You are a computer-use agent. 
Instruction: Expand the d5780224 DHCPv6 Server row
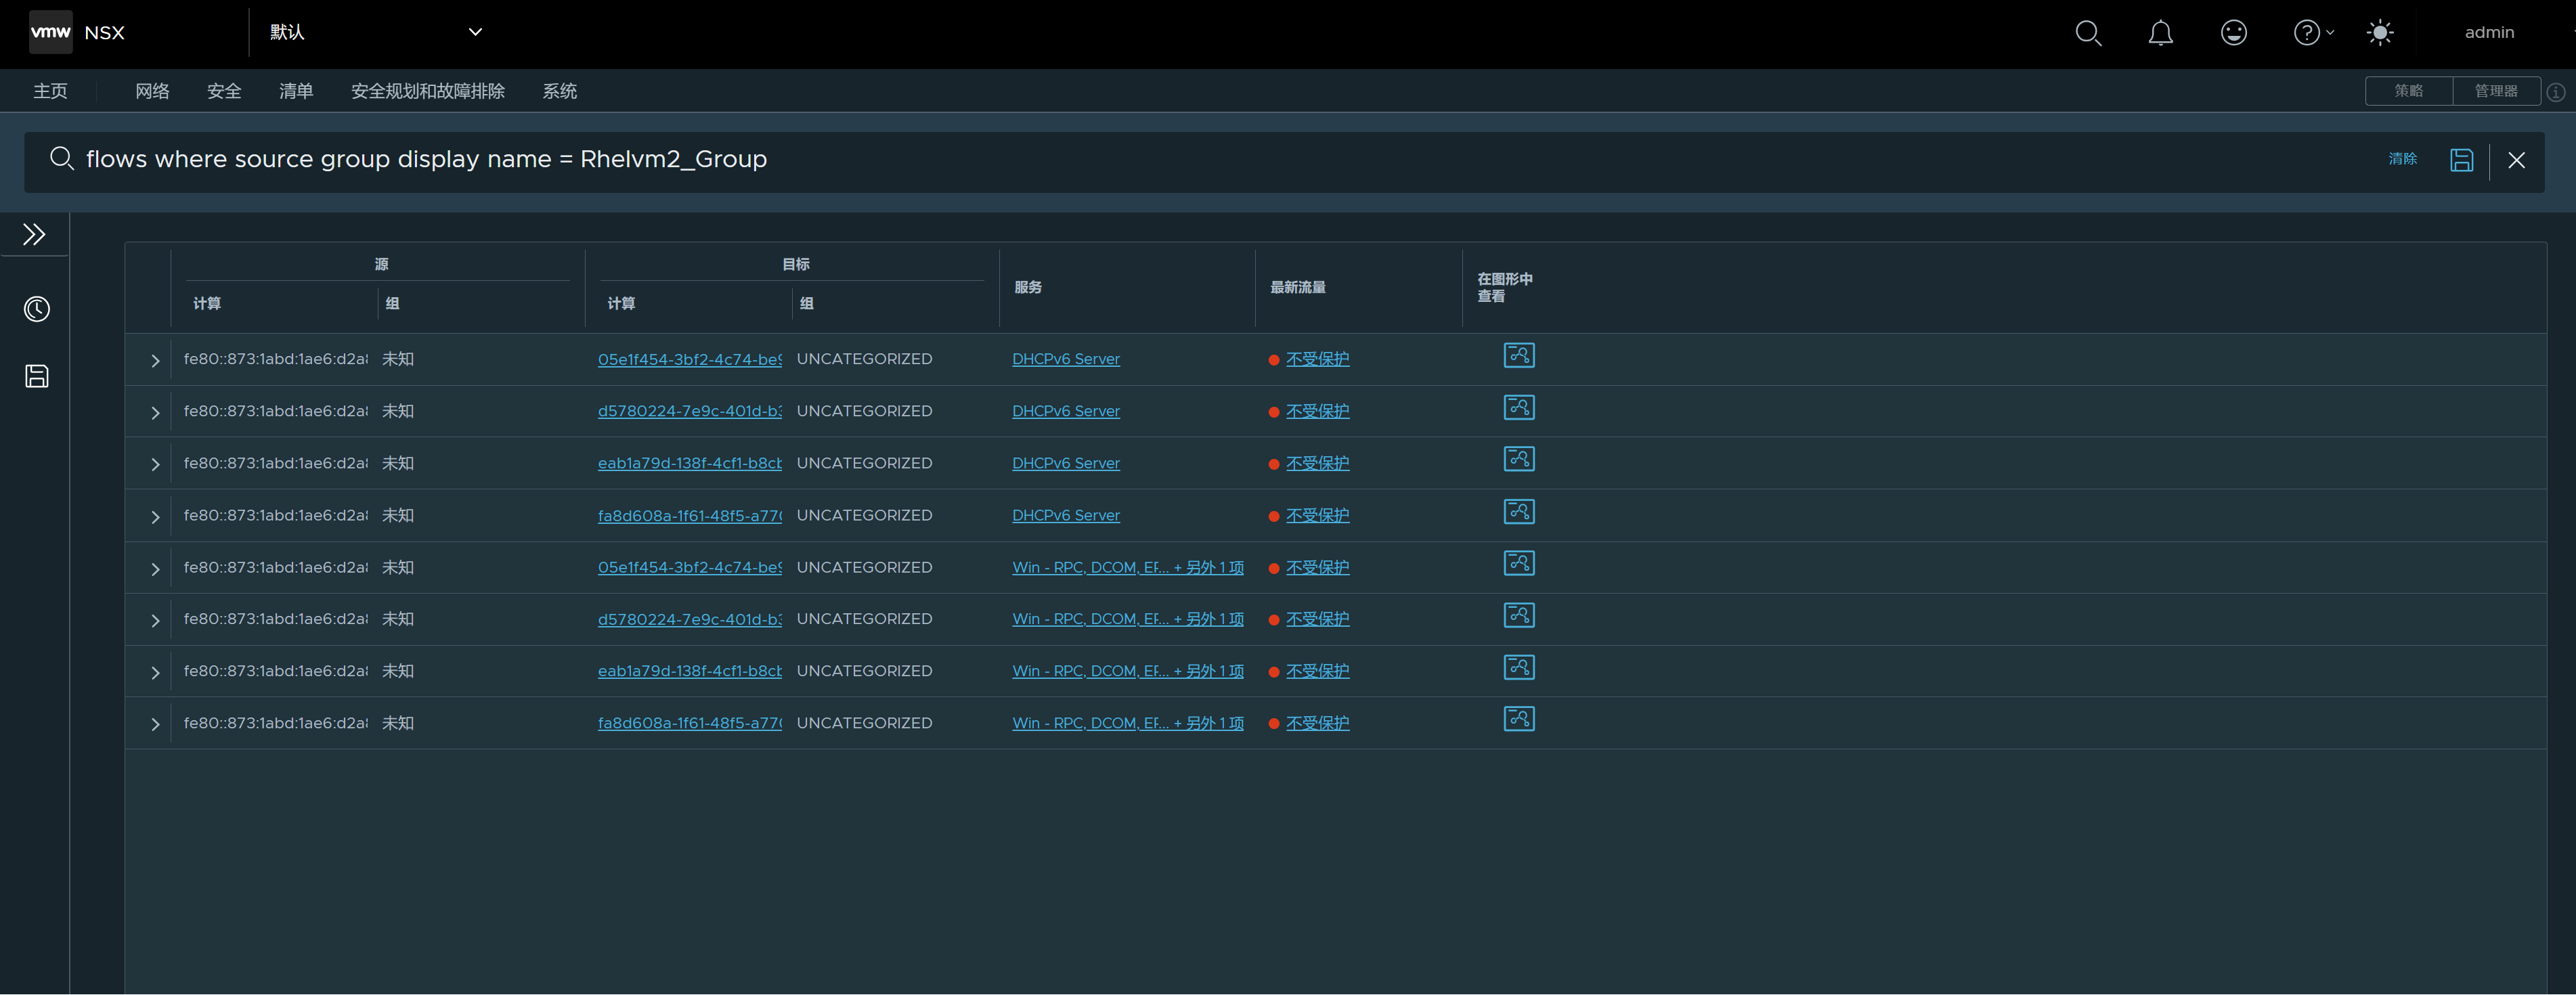point(155,412)
